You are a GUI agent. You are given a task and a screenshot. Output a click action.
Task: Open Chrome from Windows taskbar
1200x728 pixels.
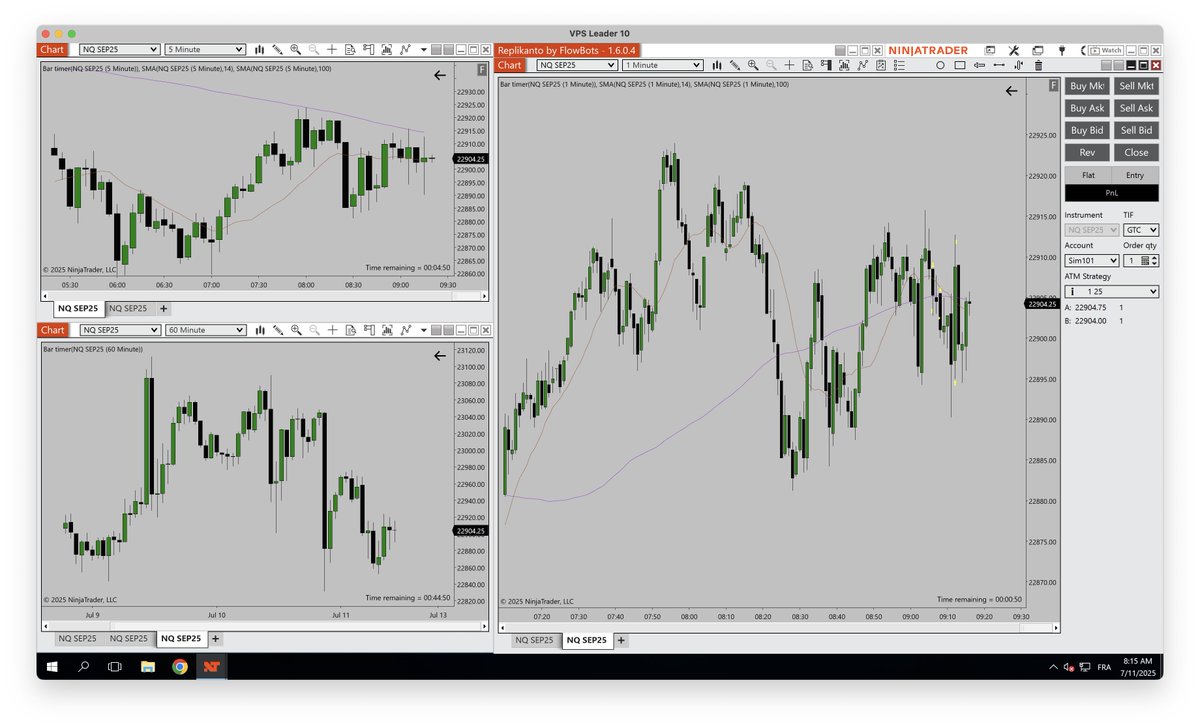[x=179, y=666]
